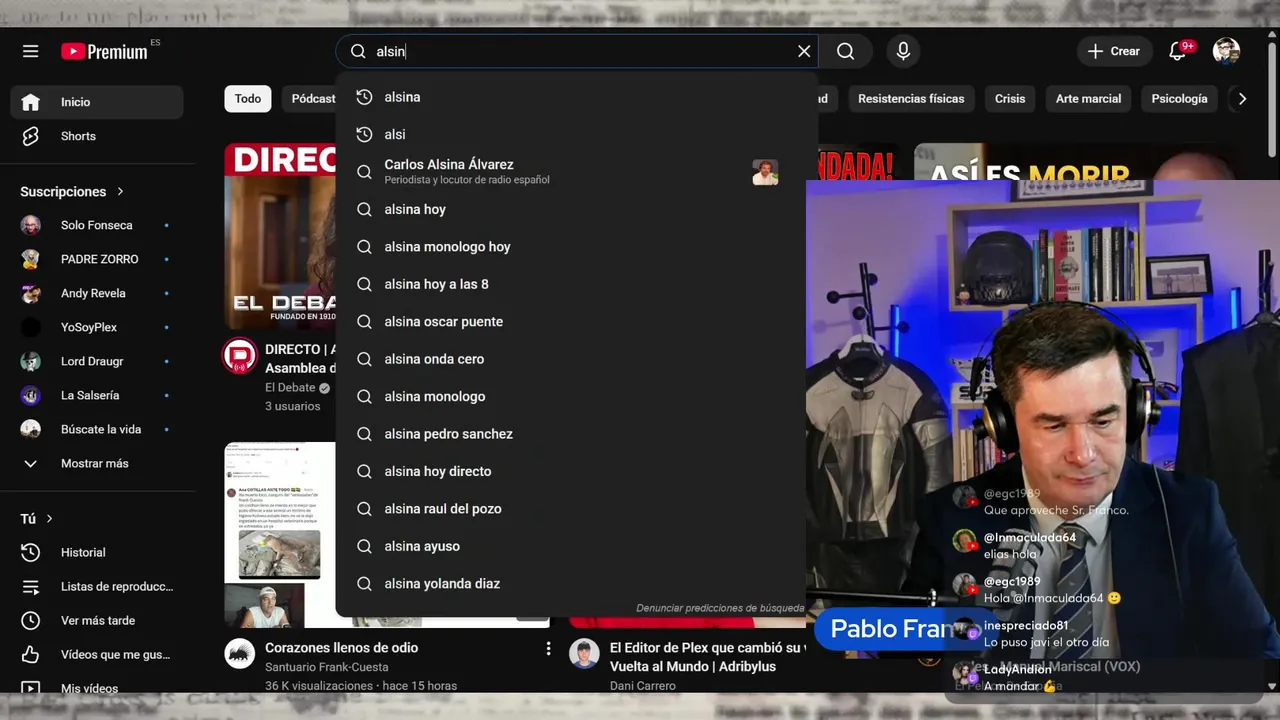Open the El Debate channel name link
1280x720 pixels.
(290, 388)
